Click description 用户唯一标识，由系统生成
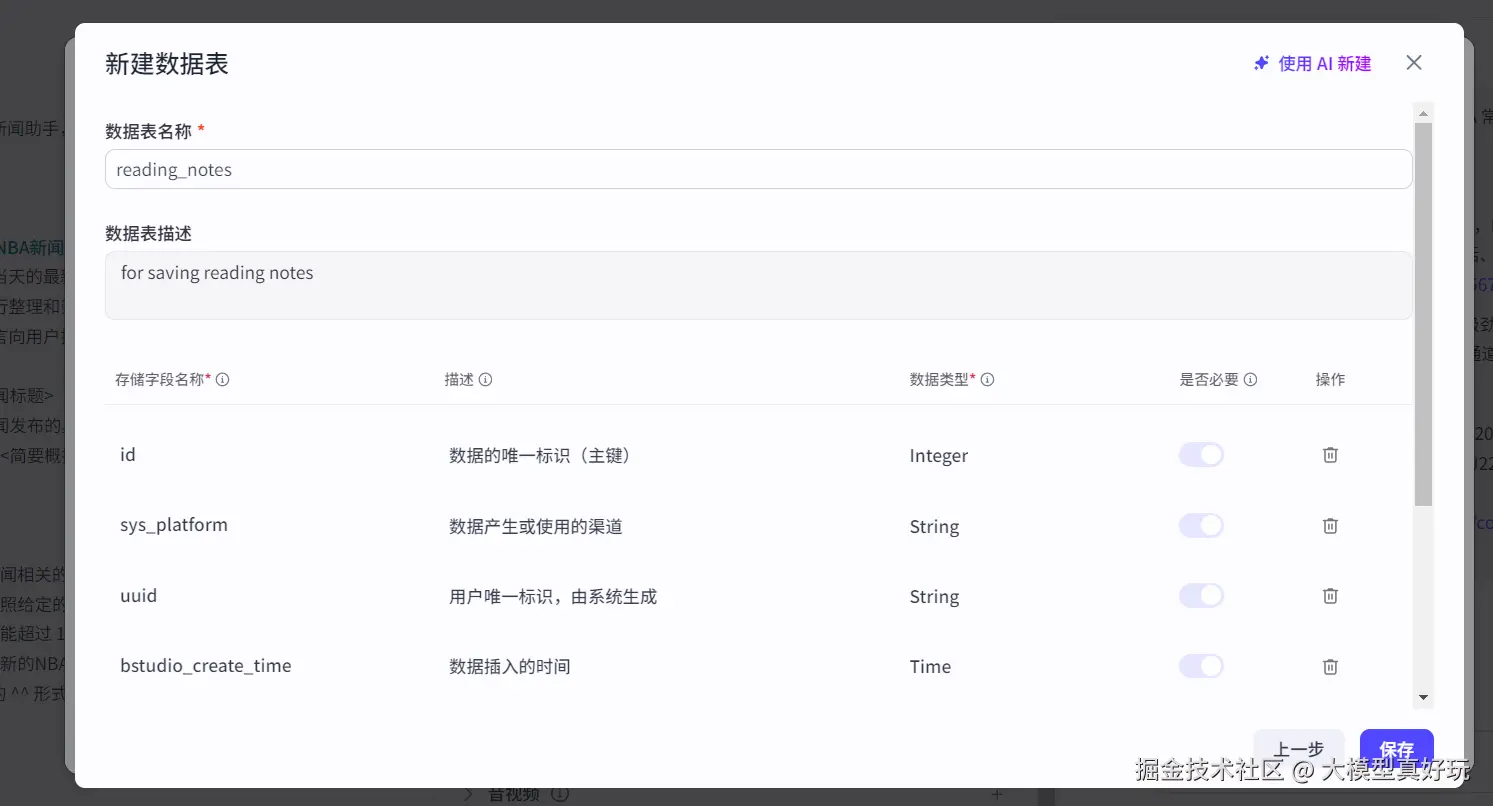 553,597
